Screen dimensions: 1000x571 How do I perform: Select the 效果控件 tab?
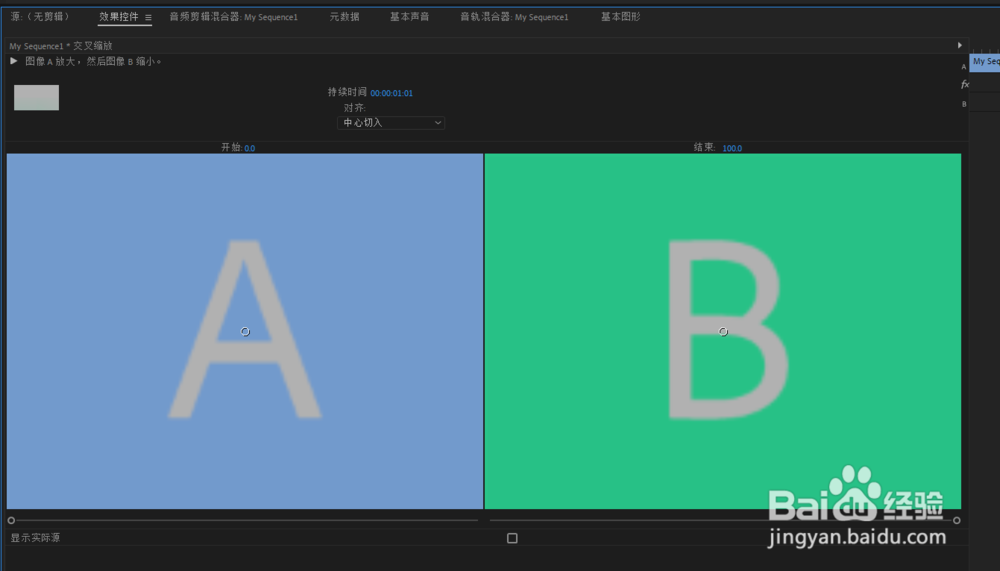coord(119,17)
